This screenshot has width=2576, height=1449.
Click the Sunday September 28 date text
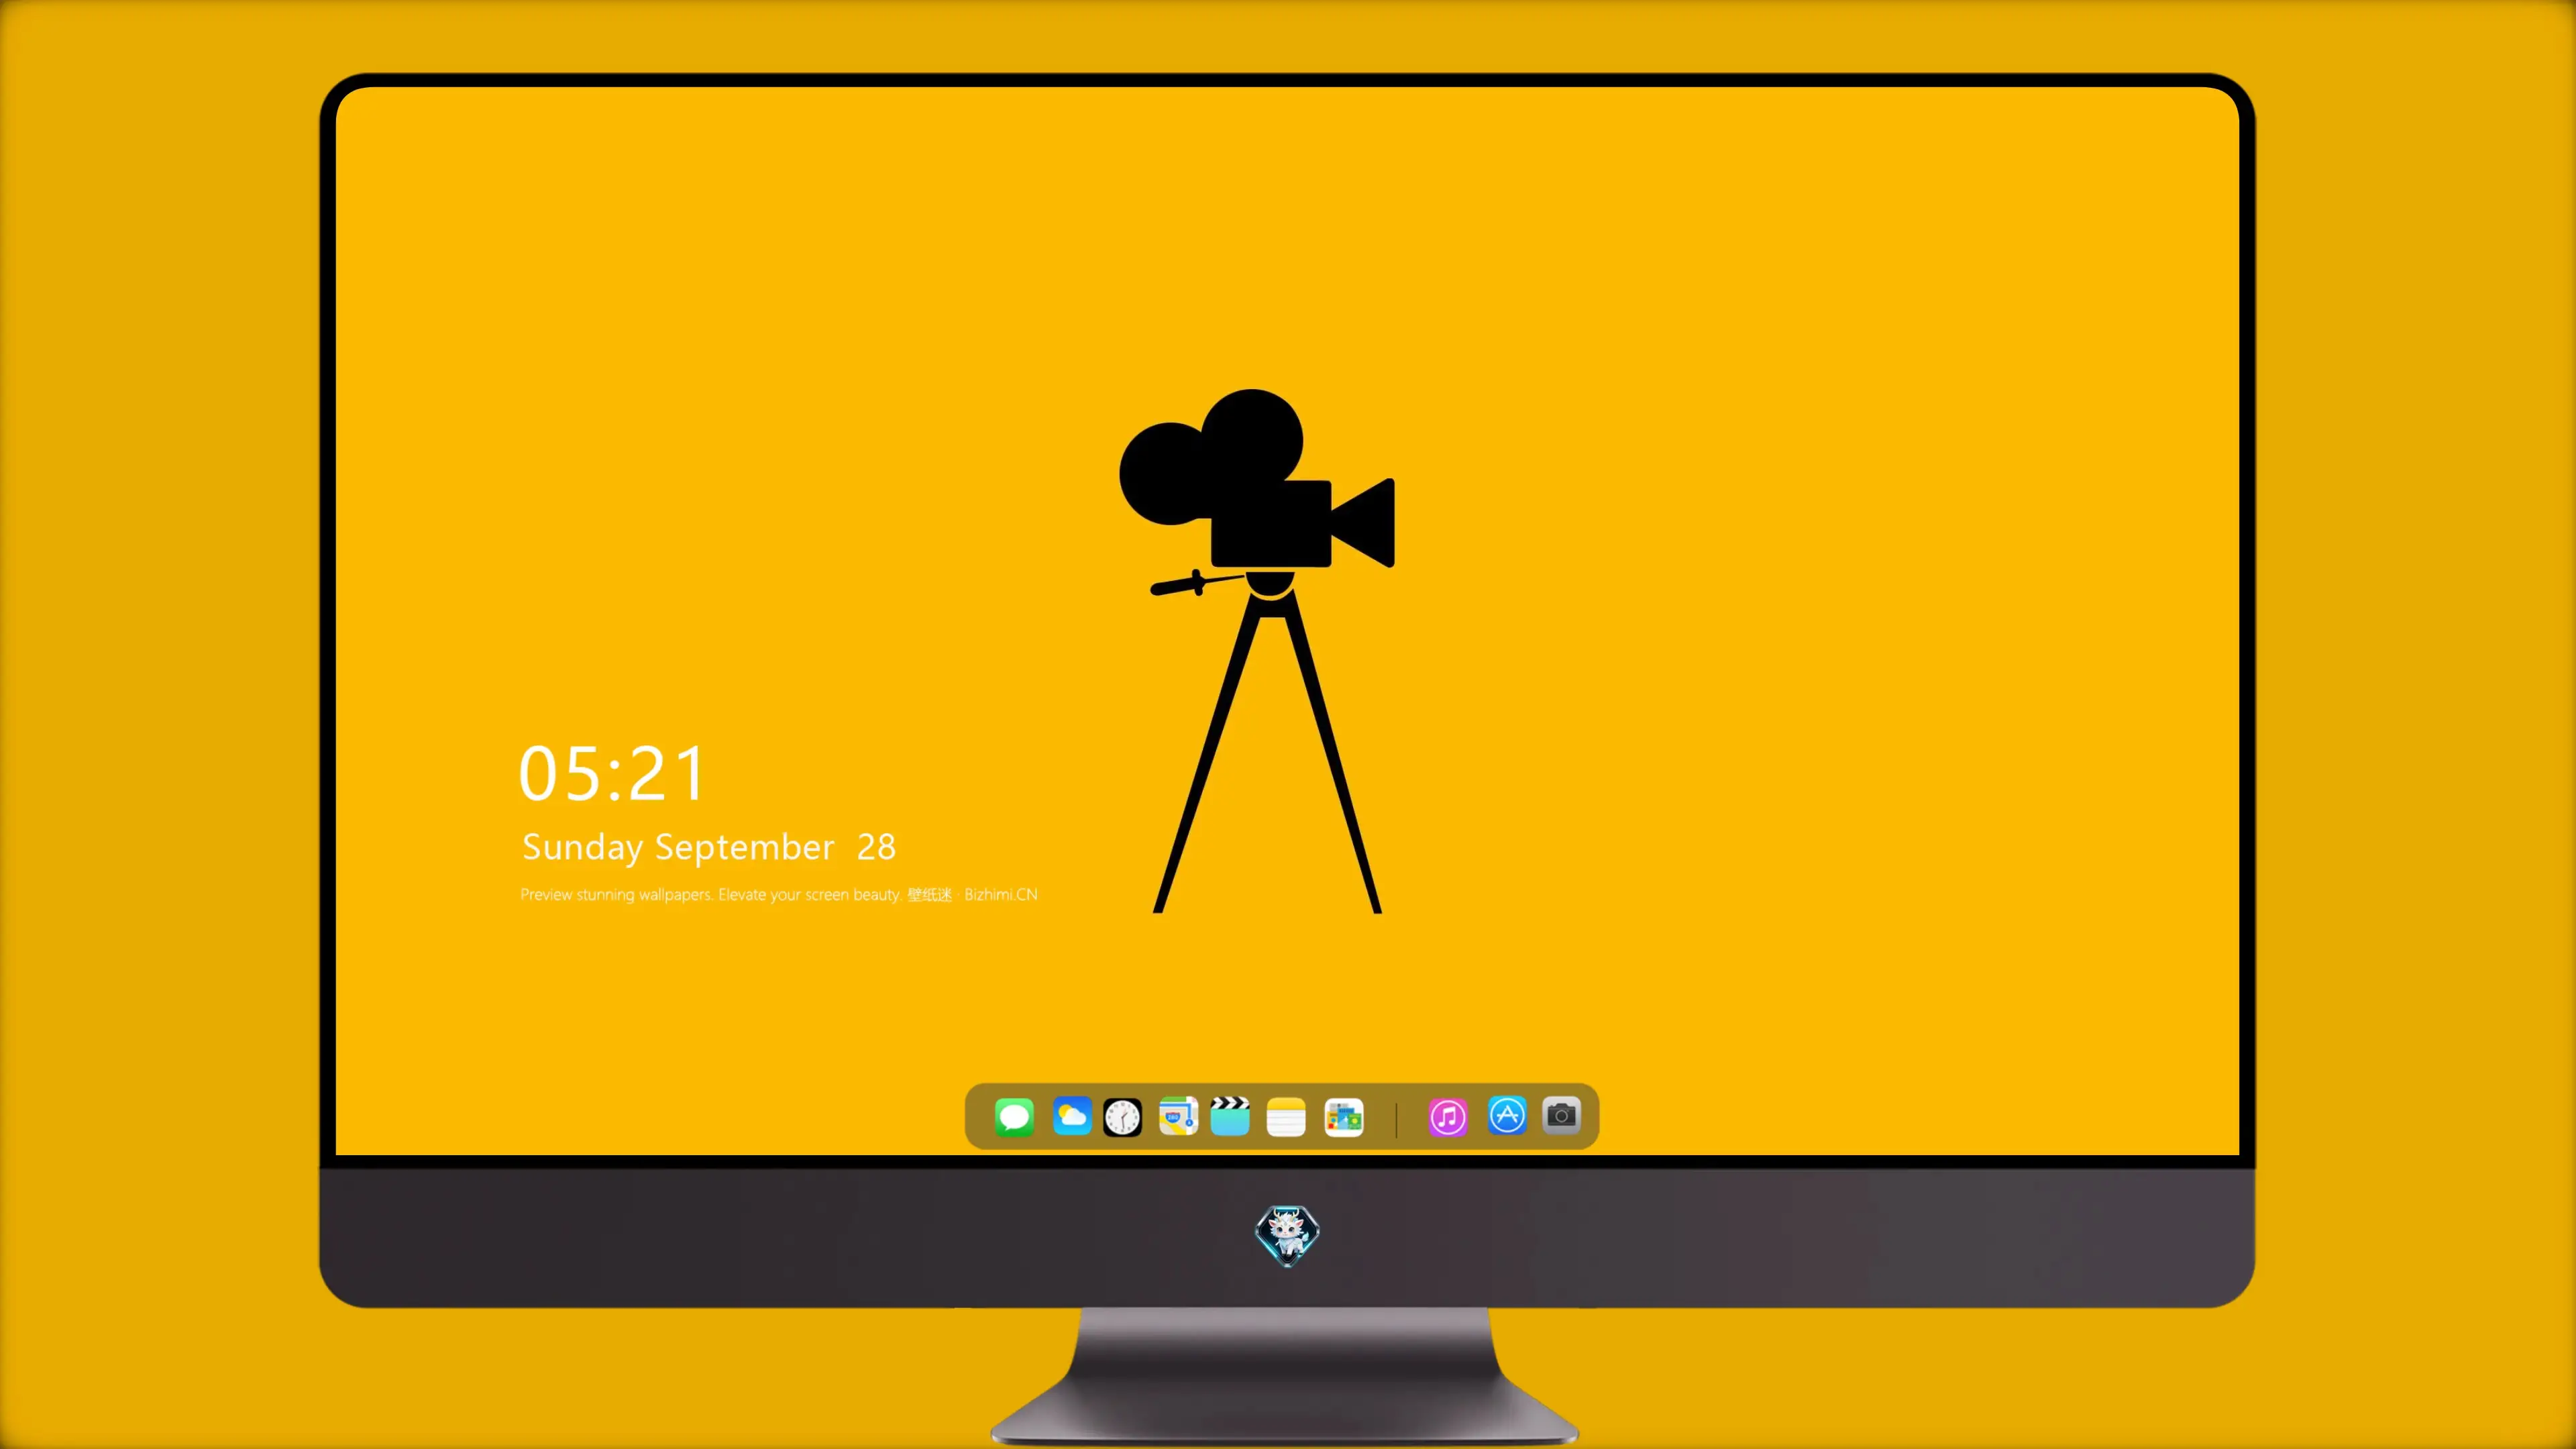click(709, 847)
